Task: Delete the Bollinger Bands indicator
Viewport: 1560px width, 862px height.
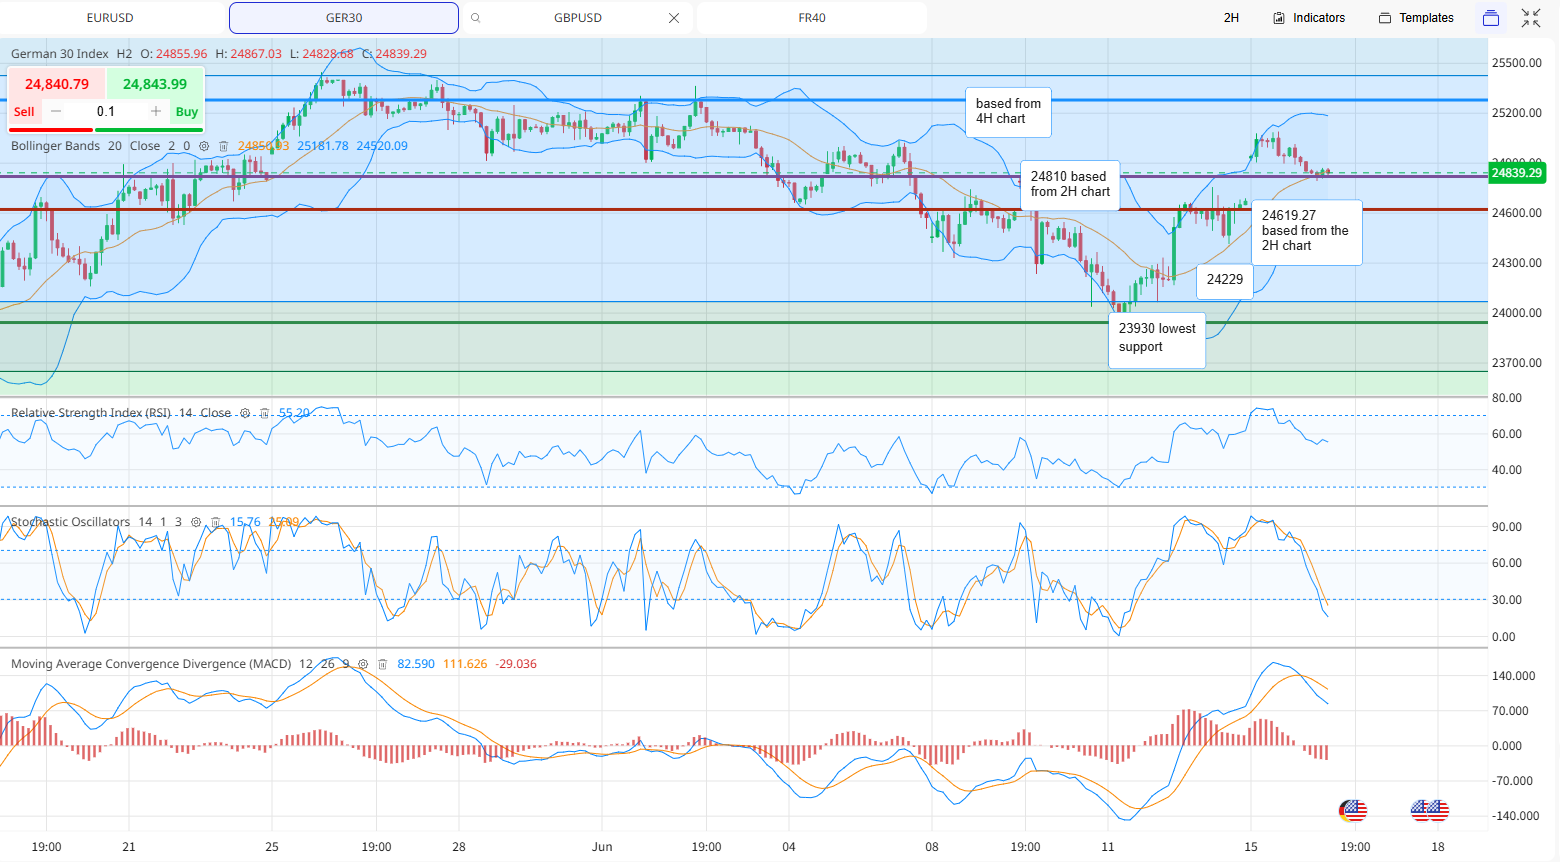Action: 223,146
